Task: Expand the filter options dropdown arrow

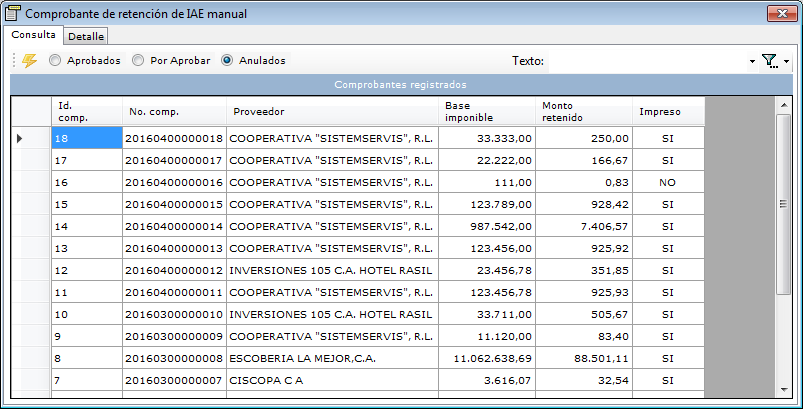Action: coord(786,61)
